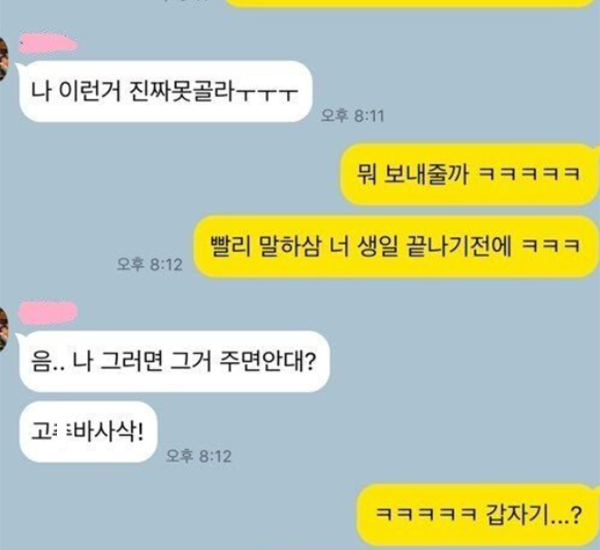Click the blurred censored part of '바사삭' message
The height and width of the screenshot is (550, 600).
pyautogui.click(x=62, y=432)
